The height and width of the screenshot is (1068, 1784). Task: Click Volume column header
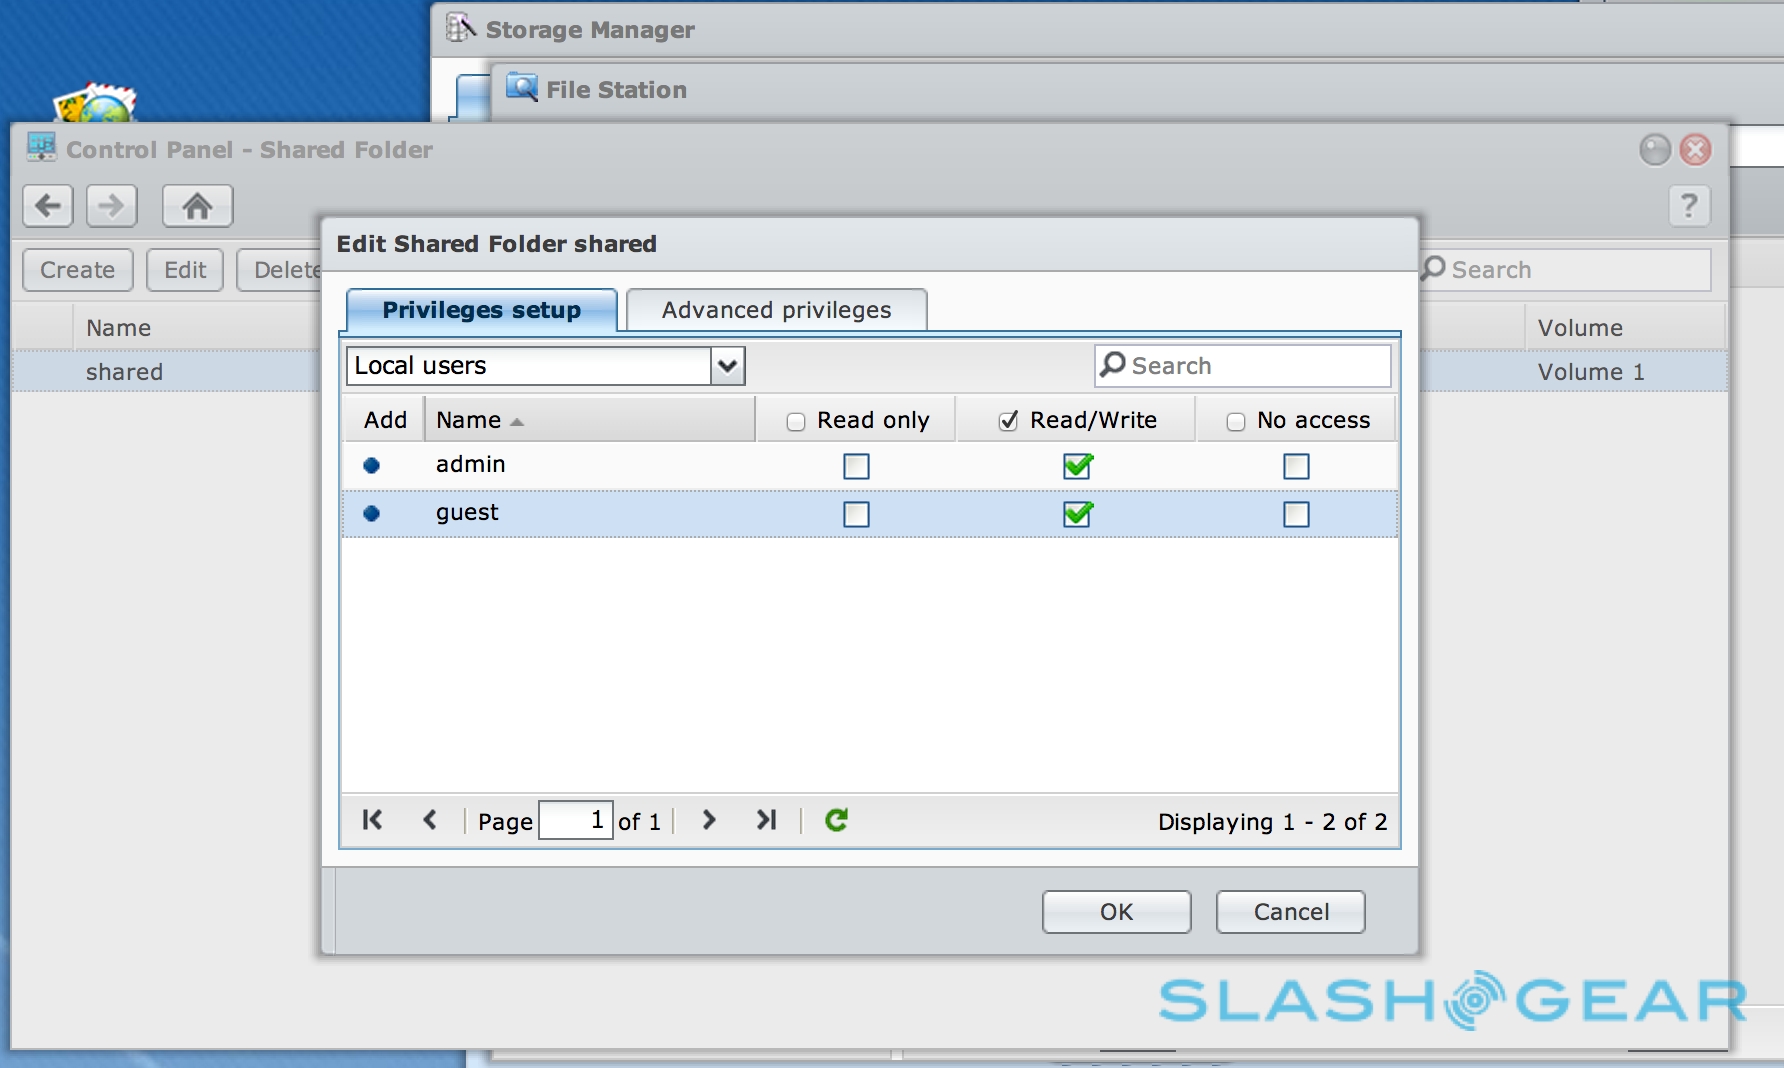pos(1626,328)
